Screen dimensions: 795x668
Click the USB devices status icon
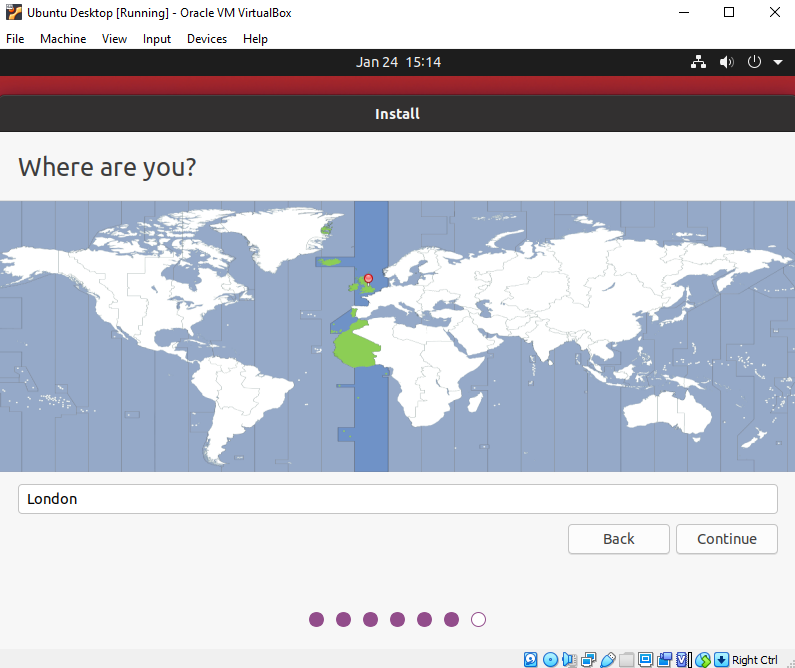click(608, 659)
